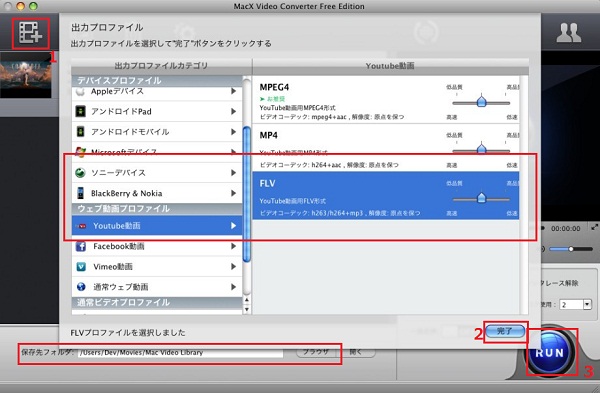
Task: Adjust the preview volume slider
Action: click(571, 249)
